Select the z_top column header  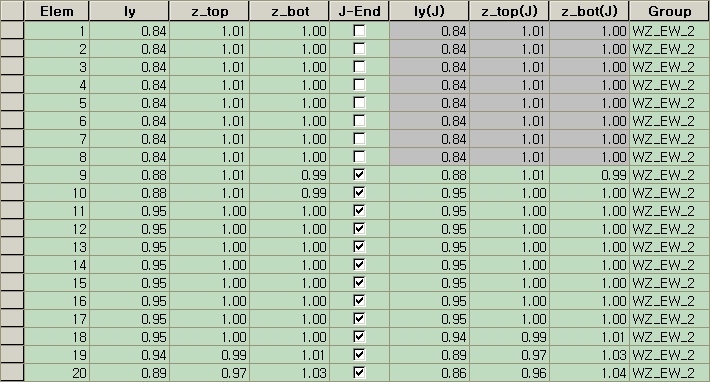point(209,11)
